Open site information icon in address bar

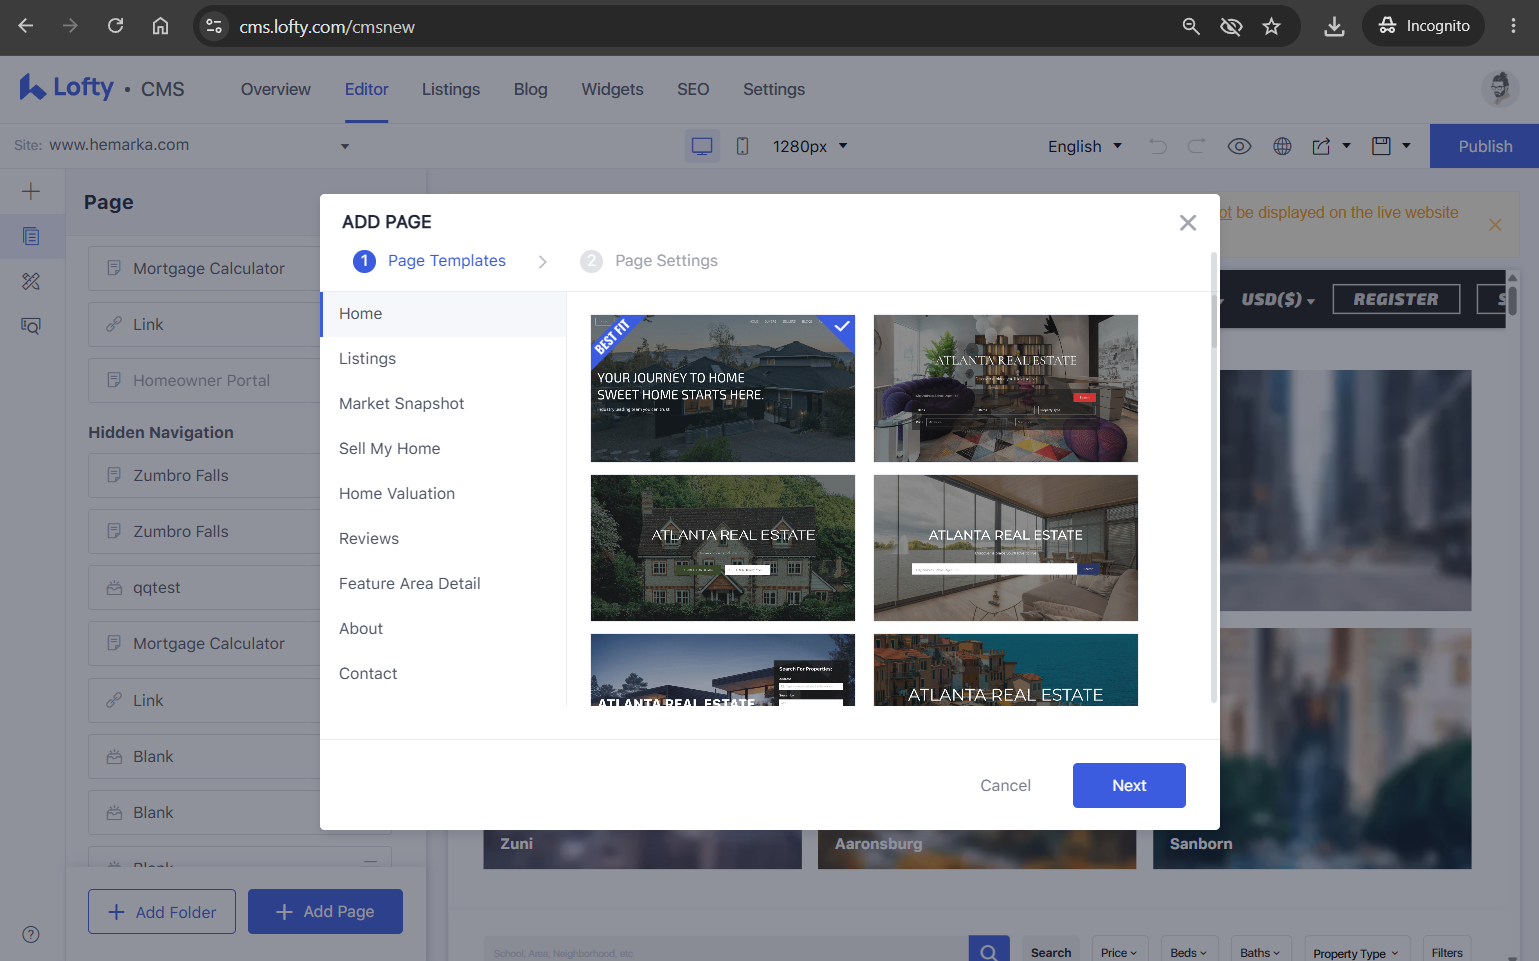click(x=214, y=26)
